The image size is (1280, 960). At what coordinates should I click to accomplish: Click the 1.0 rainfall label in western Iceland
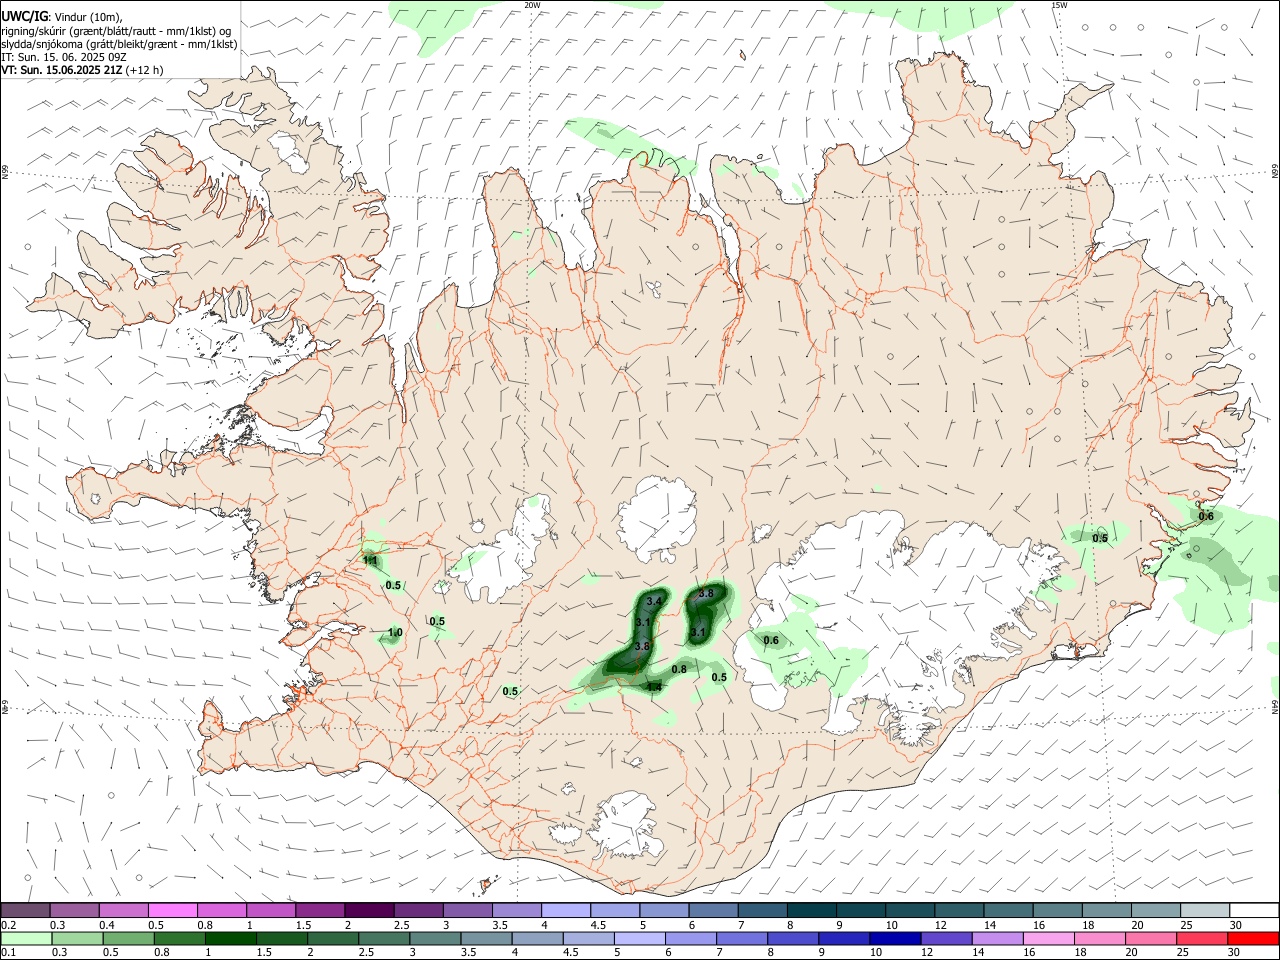pyautogui.click(x=395, y=633)
